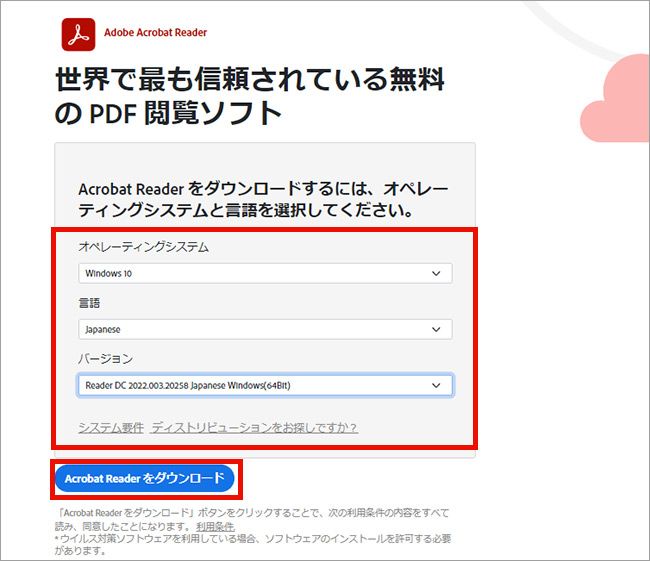Click the Adobe Acrobat Reader title text
This screenshot has height=561, width=650.
coord(155,32)
